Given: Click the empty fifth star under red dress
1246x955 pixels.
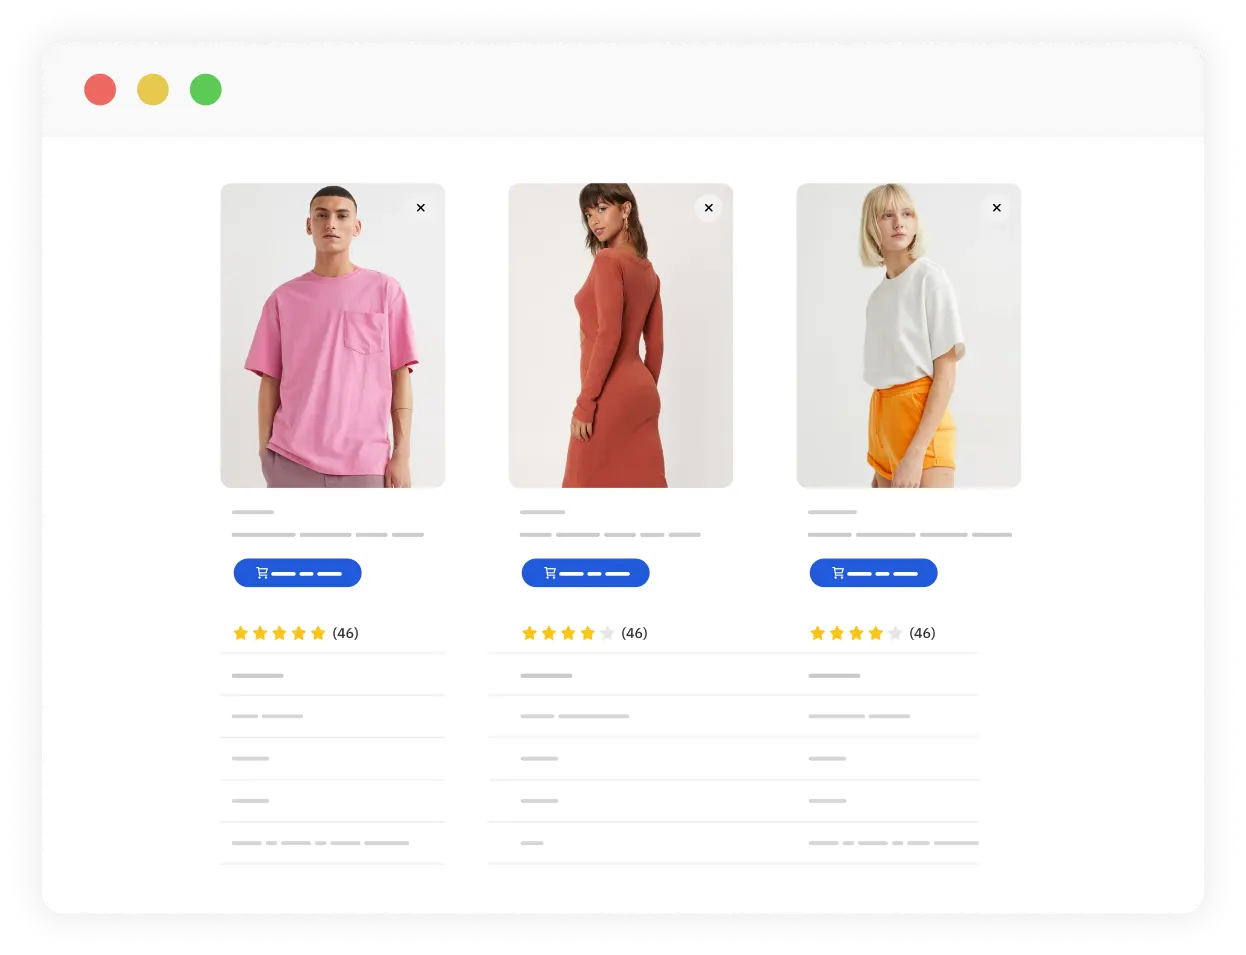Looking at the screenshot, I should [x=607, y=633].
